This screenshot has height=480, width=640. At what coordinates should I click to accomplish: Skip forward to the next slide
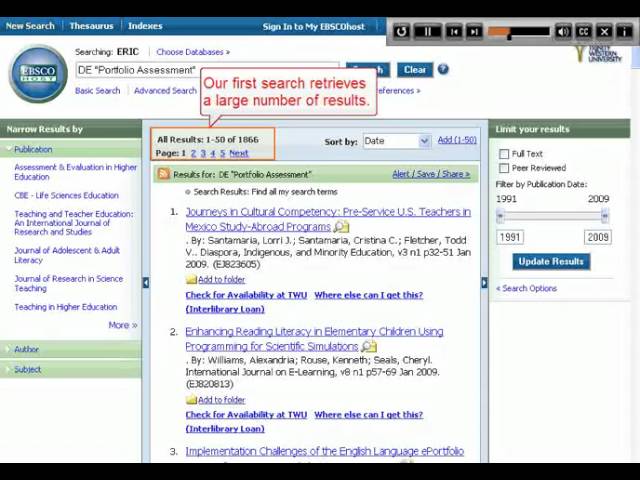coord(474,31)
